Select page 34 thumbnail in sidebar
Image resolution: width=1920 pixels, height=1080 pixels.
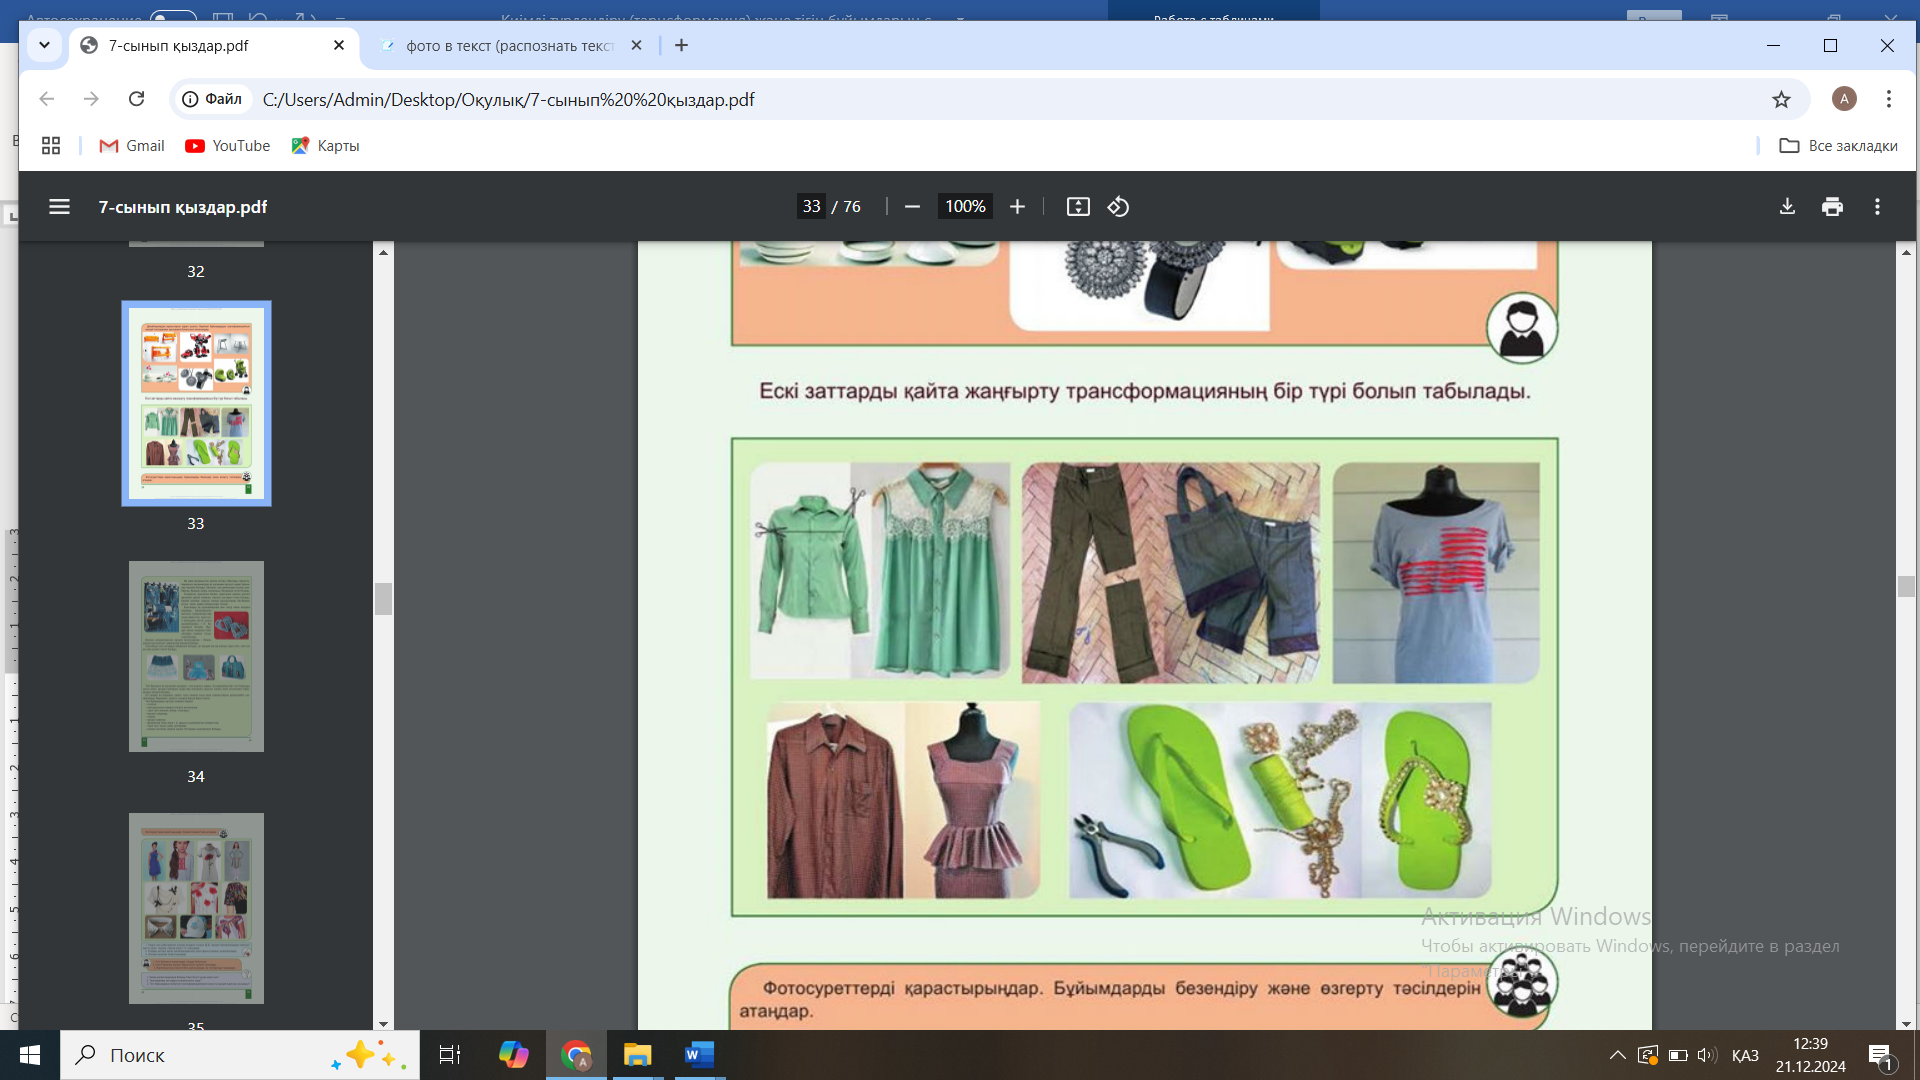tap(196, 656)
